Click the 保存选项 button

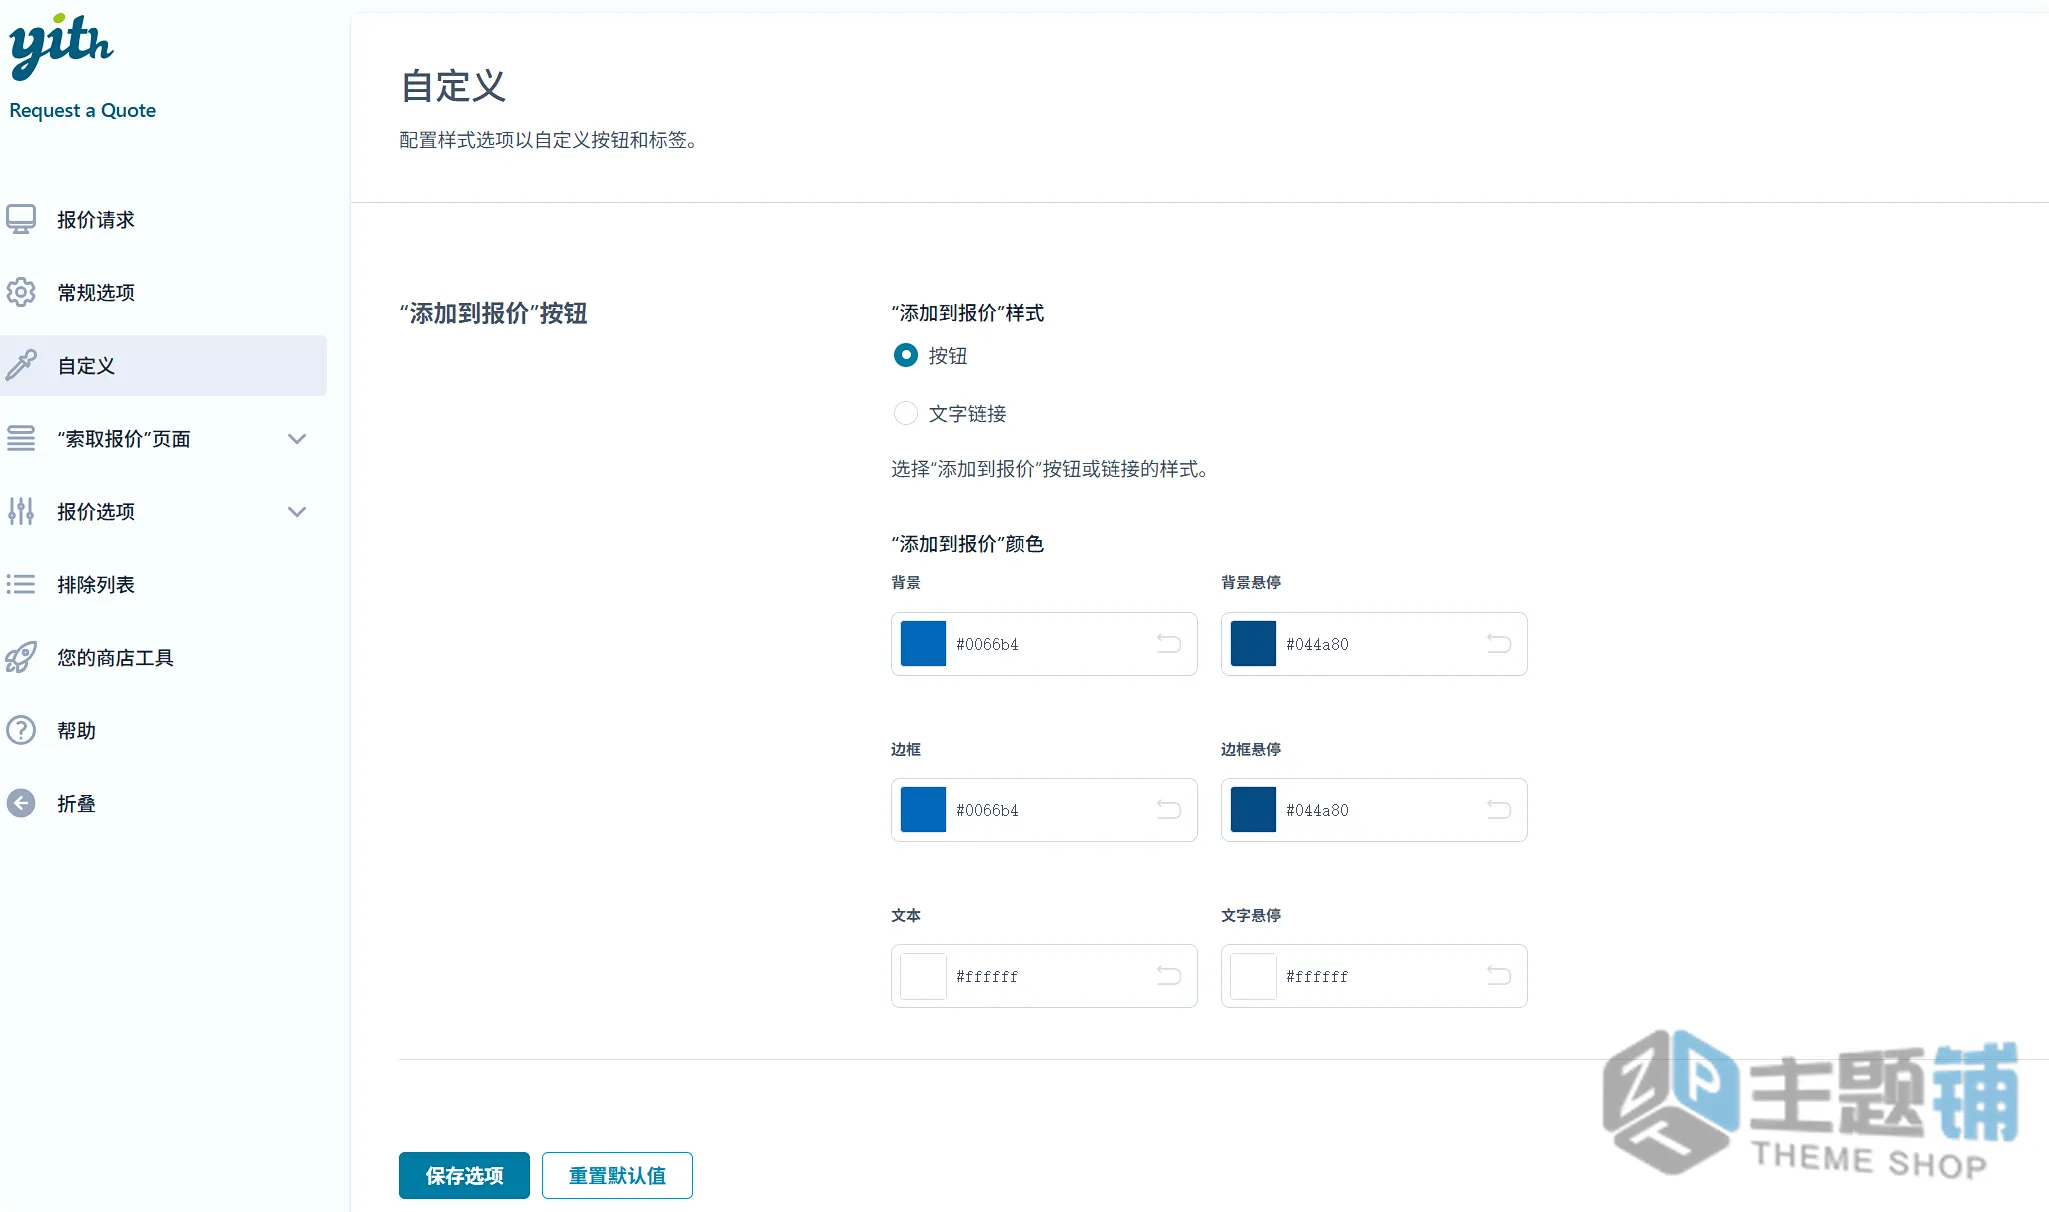(464, 1175)
